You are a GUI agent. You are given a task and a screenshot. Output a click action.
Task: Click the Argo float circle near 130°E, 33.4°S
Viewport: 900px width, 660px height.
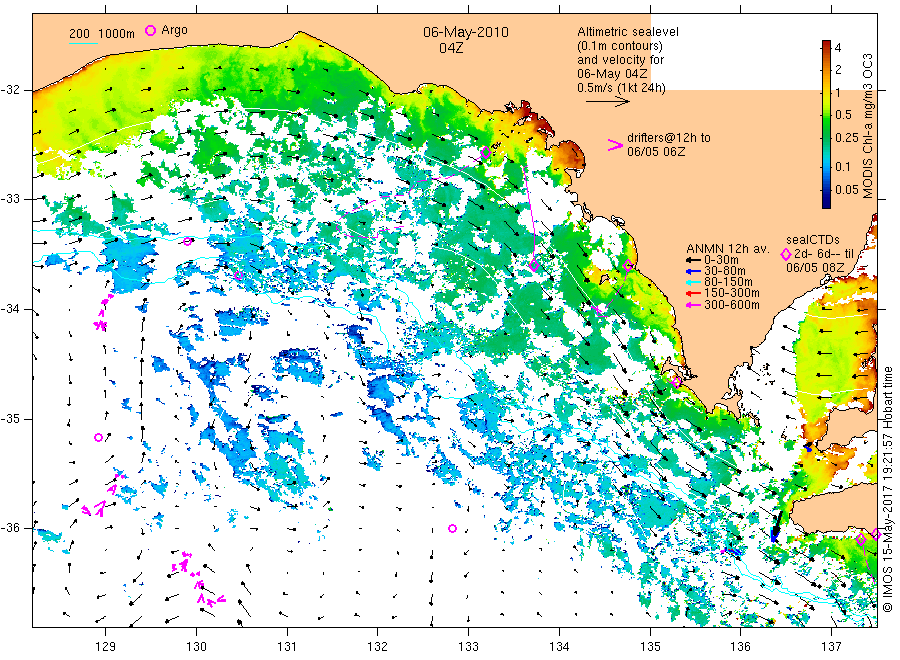(188, 242)
